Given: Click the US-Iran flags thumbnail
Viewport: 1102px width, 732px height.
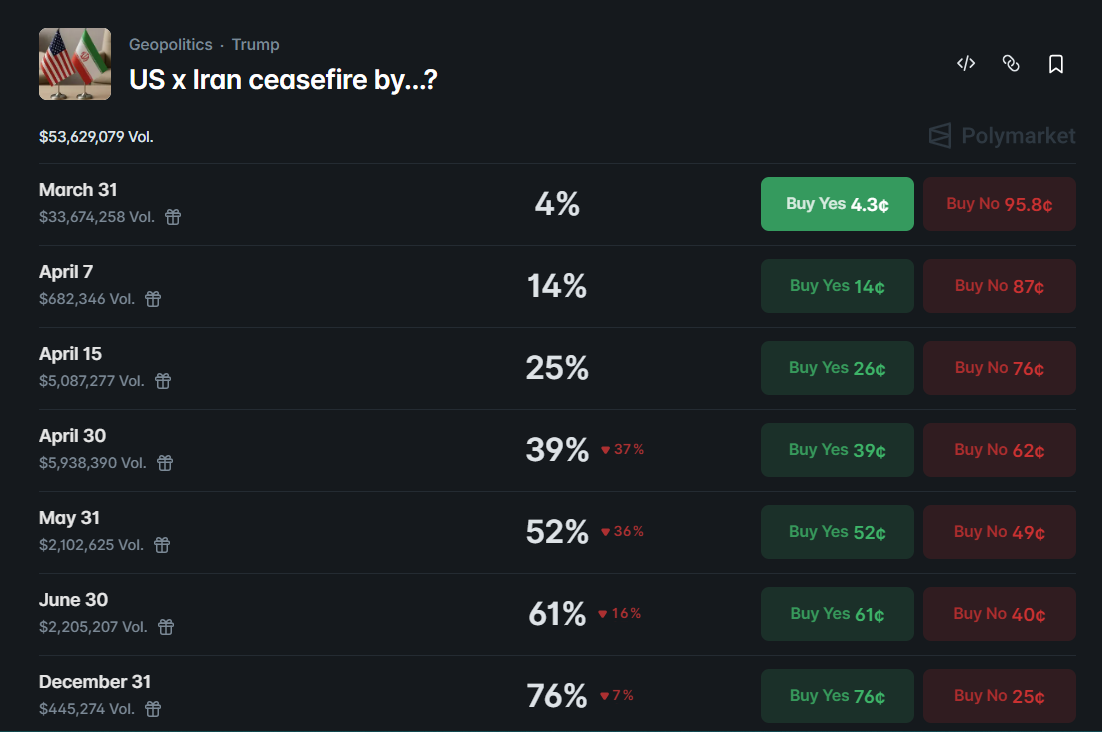Looking at the screenshot, I should [x=74, y=63].
